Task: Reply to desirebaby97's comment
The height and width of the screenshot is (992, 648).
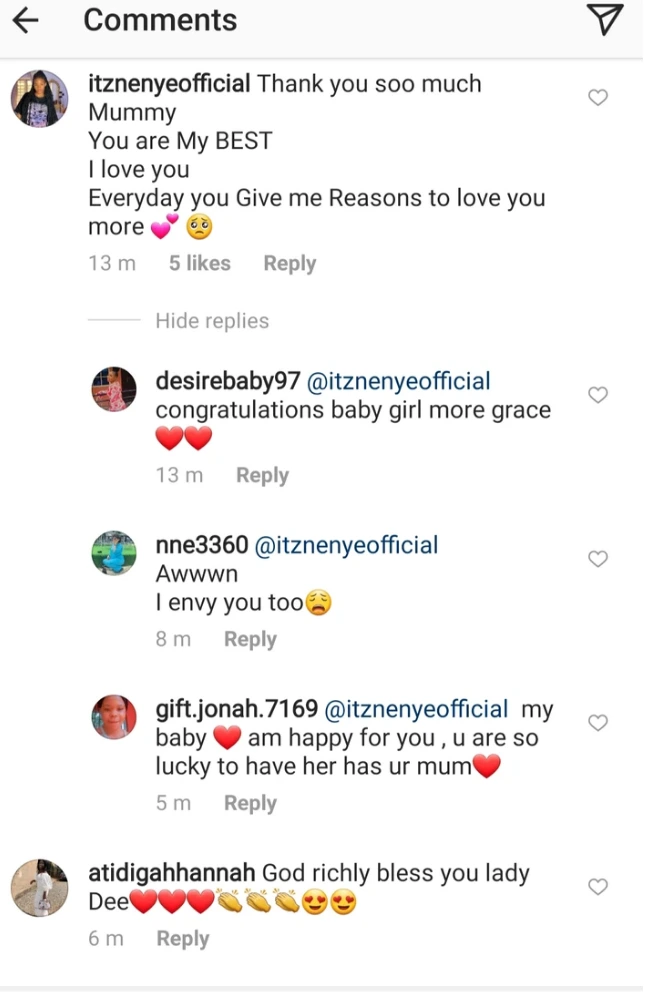Action: 262,475
